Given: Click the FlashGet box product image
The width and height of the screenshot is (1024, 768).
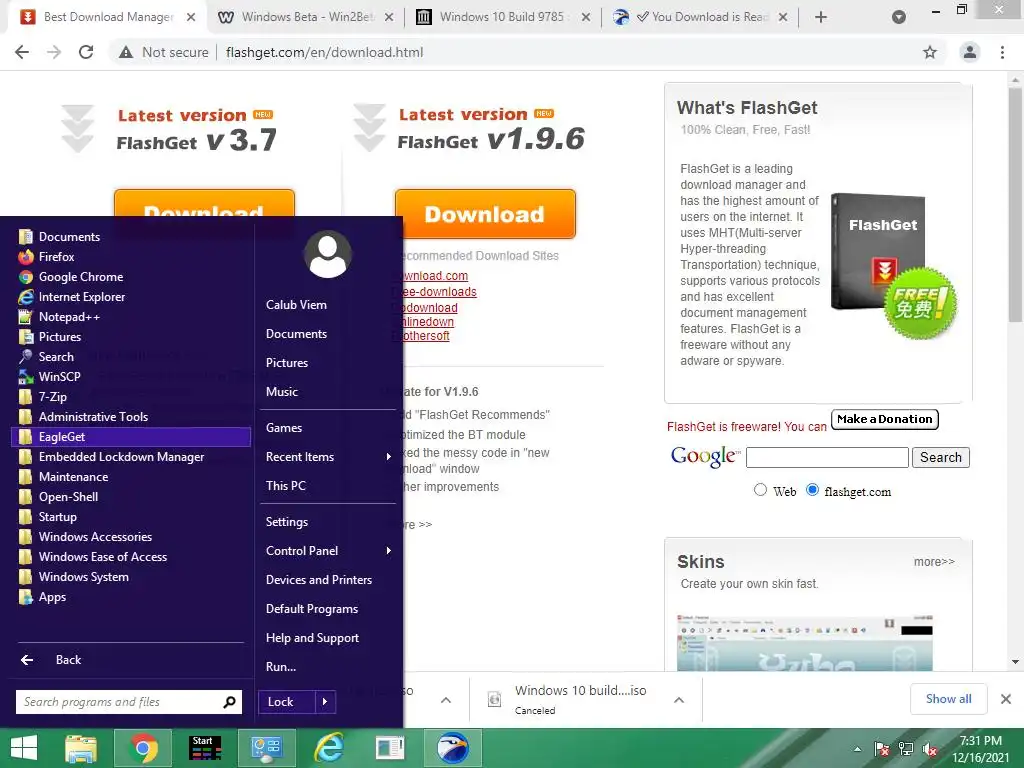Looking at the screenshot, I should (x=878, y=251).
